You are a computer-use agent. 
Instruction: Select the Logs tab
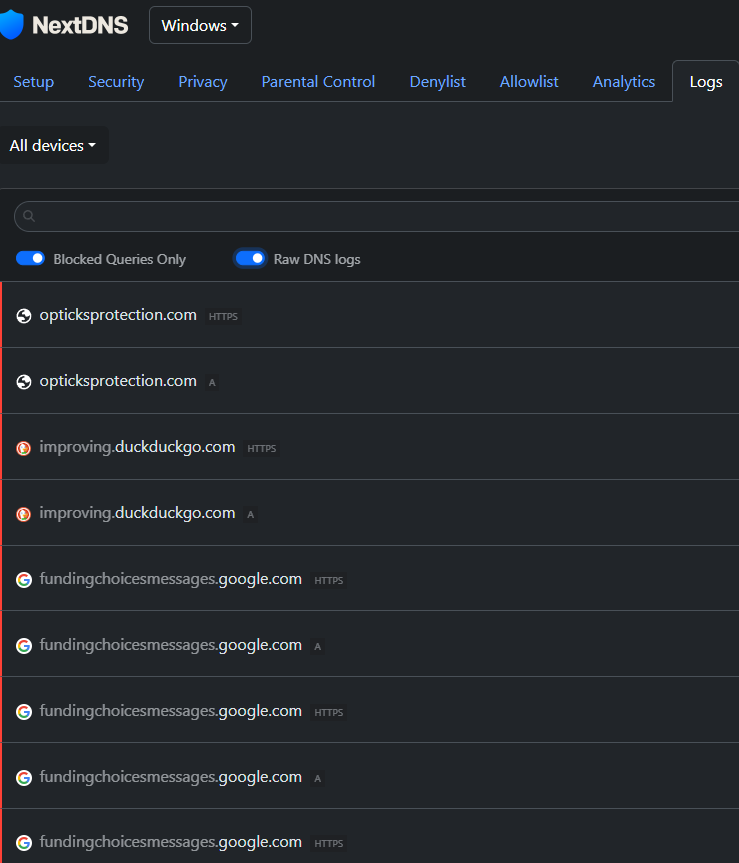click(x=705, y=81)
